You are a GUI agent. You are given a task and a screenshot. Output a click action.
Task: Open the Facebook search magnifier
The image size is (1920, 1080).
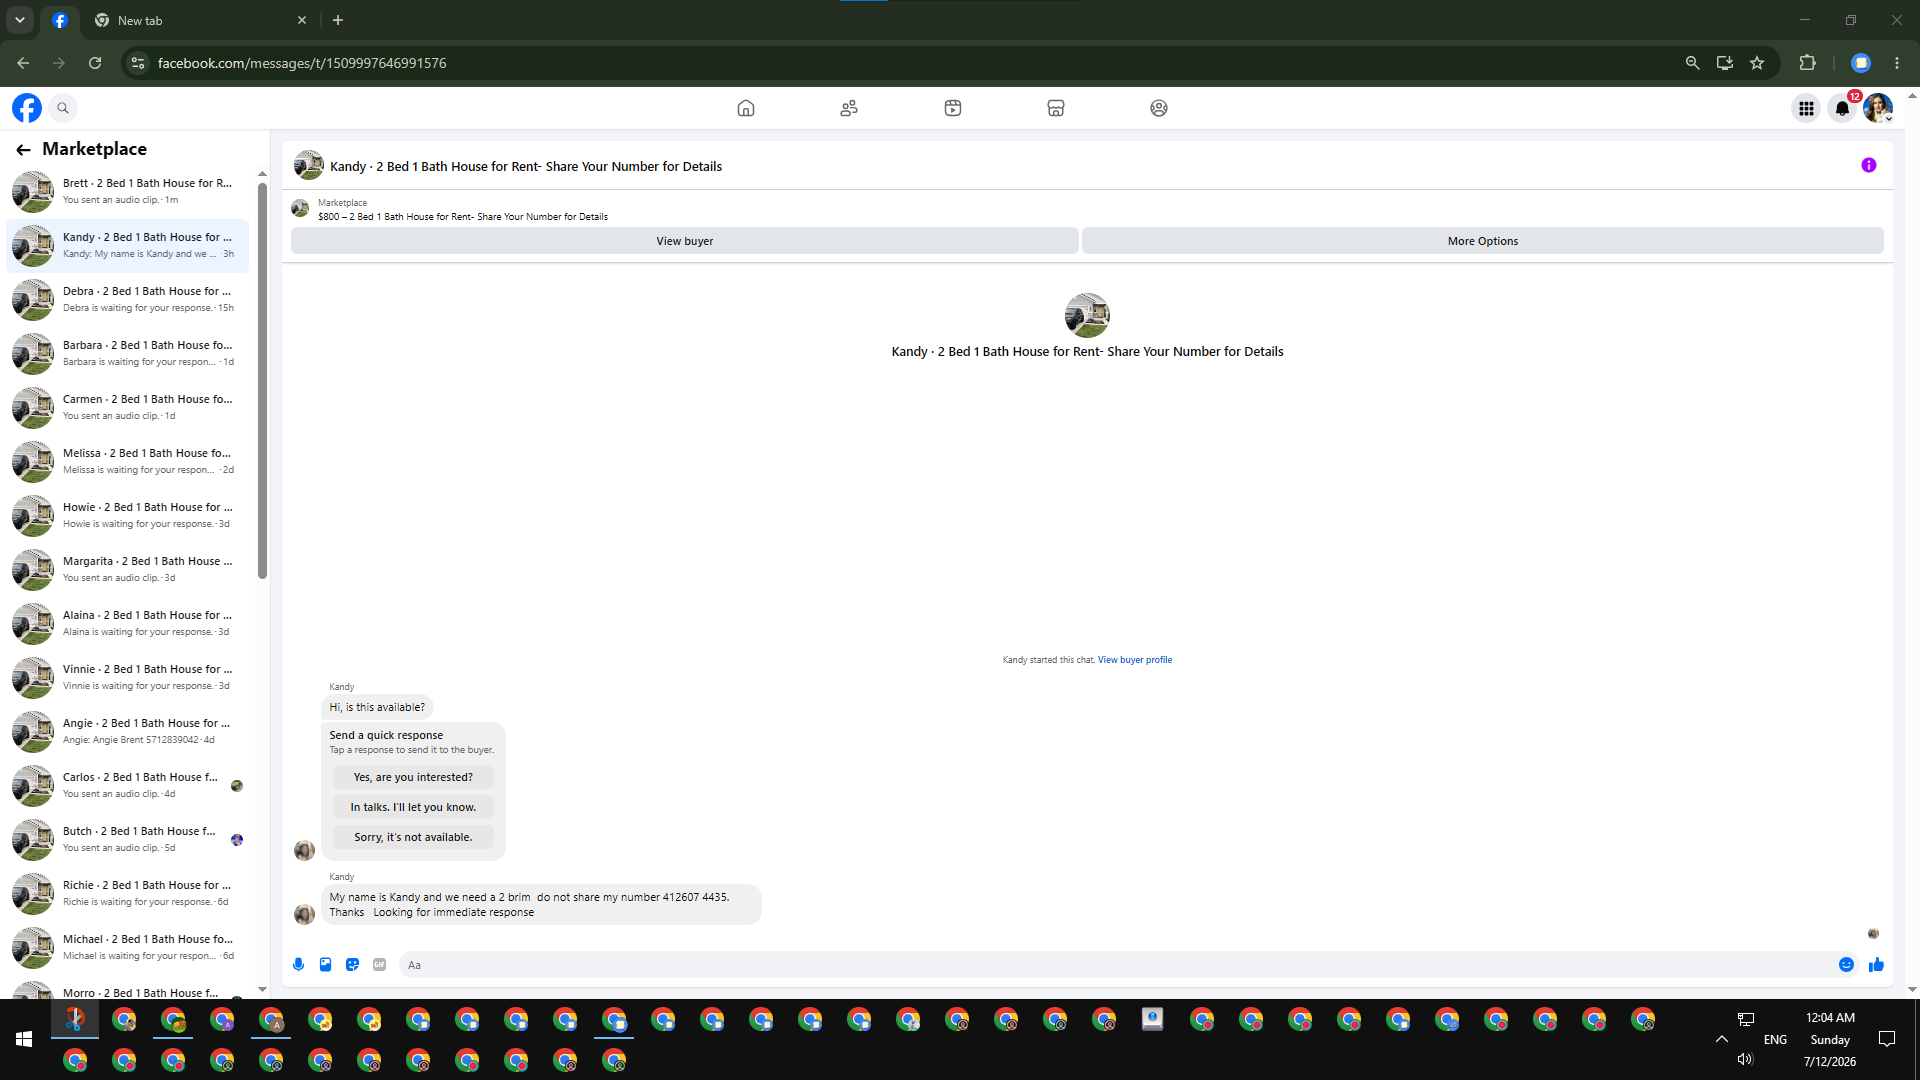click(63, 108)
